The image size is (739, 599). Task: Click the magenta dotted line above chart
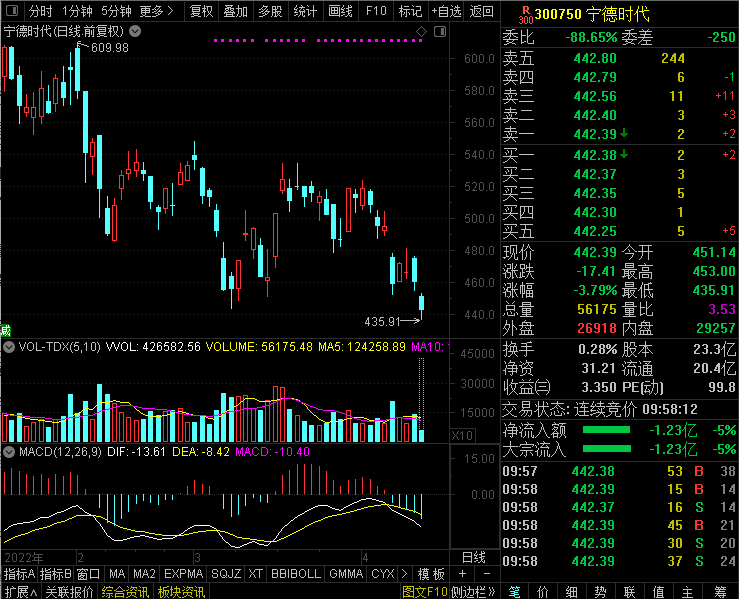coord(318,41)
